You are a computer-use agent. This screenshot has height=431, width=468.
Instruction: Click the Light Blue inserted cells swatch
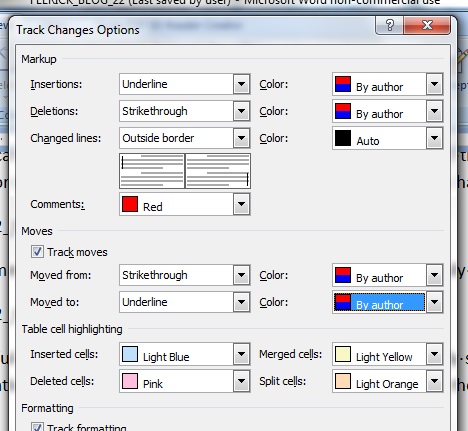[130, 354]
